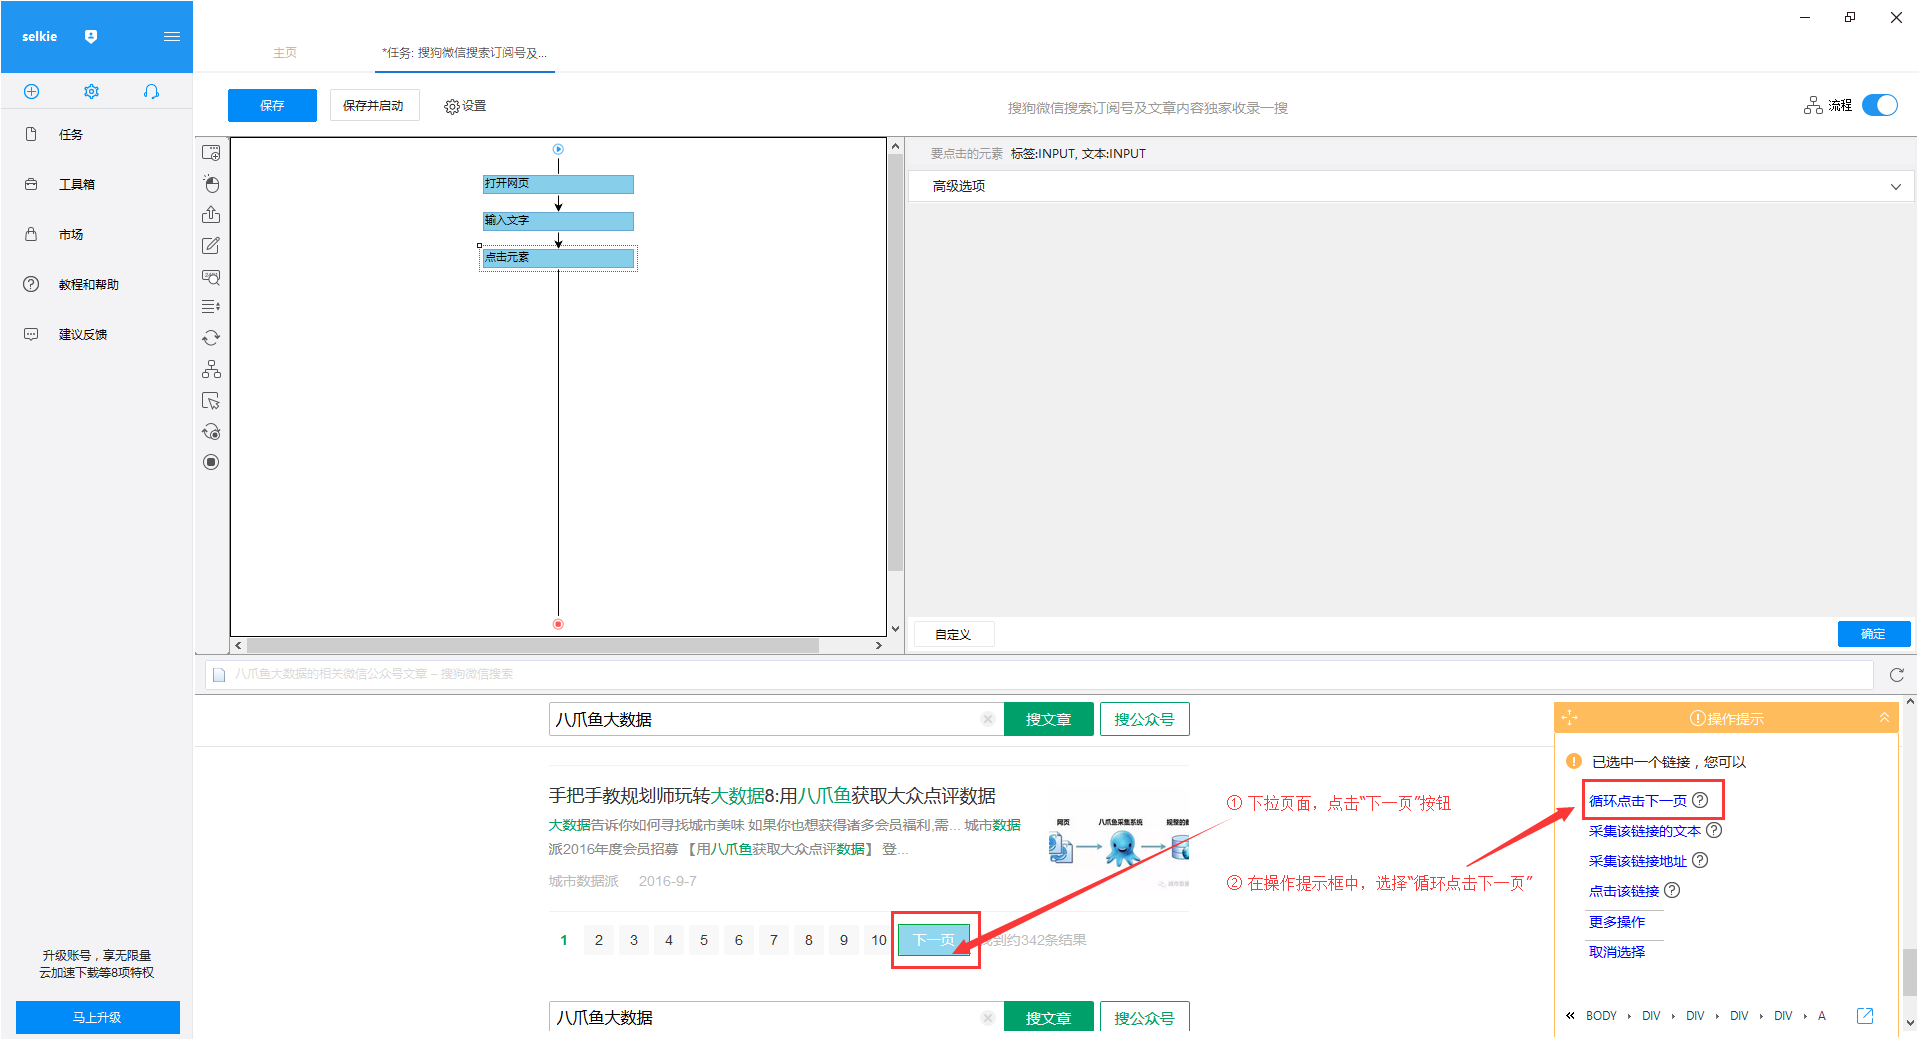Toggle the 流程 switch off

[x=1880, y=105]
